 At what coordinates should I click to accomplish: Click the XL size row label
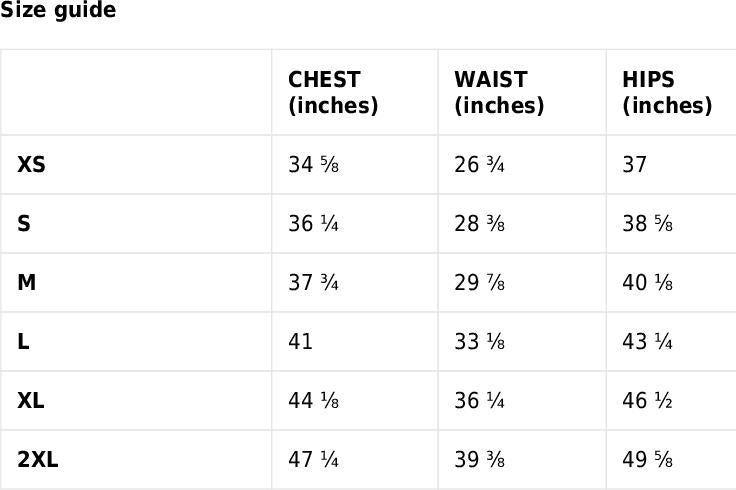click(x=31, y=401)
